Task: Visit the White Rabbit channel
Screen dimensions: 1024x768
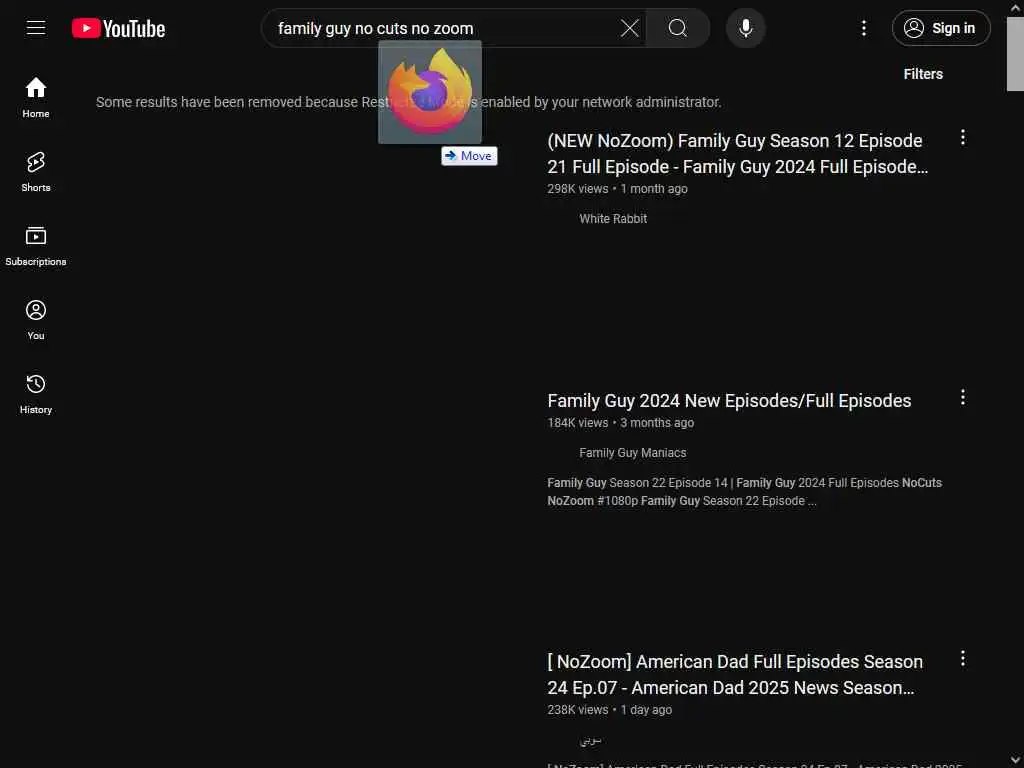Action: coord(613,219)
